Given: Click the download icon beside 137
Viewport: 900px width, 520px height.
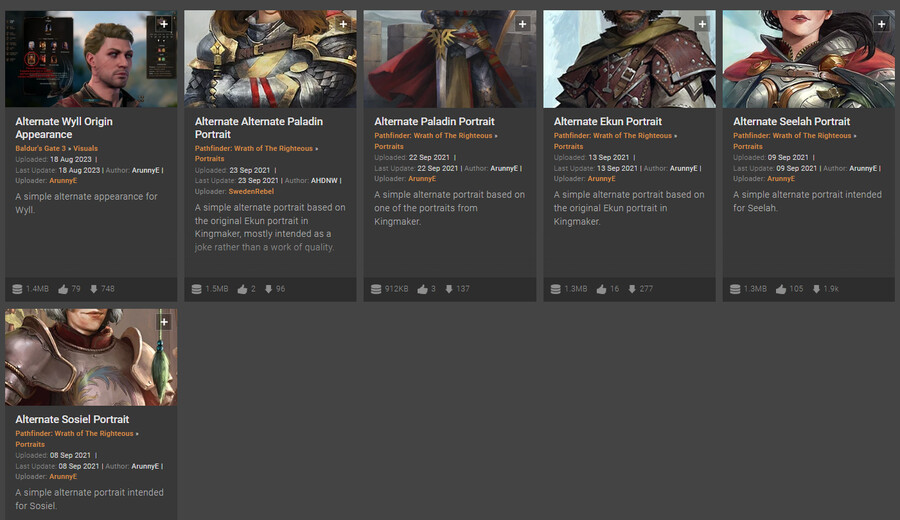Looking at the screenshot, I should click(x=449, y=289).
